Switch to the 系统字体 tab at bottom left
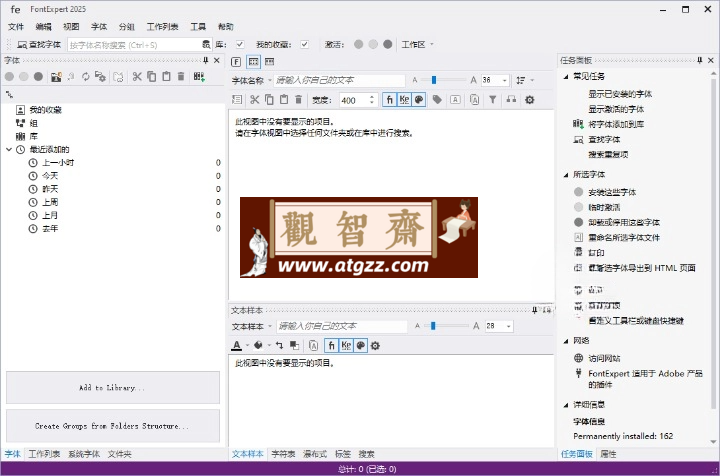Viewport: 720px width, 476px height. pyautogui.click(x=84, y=454)
